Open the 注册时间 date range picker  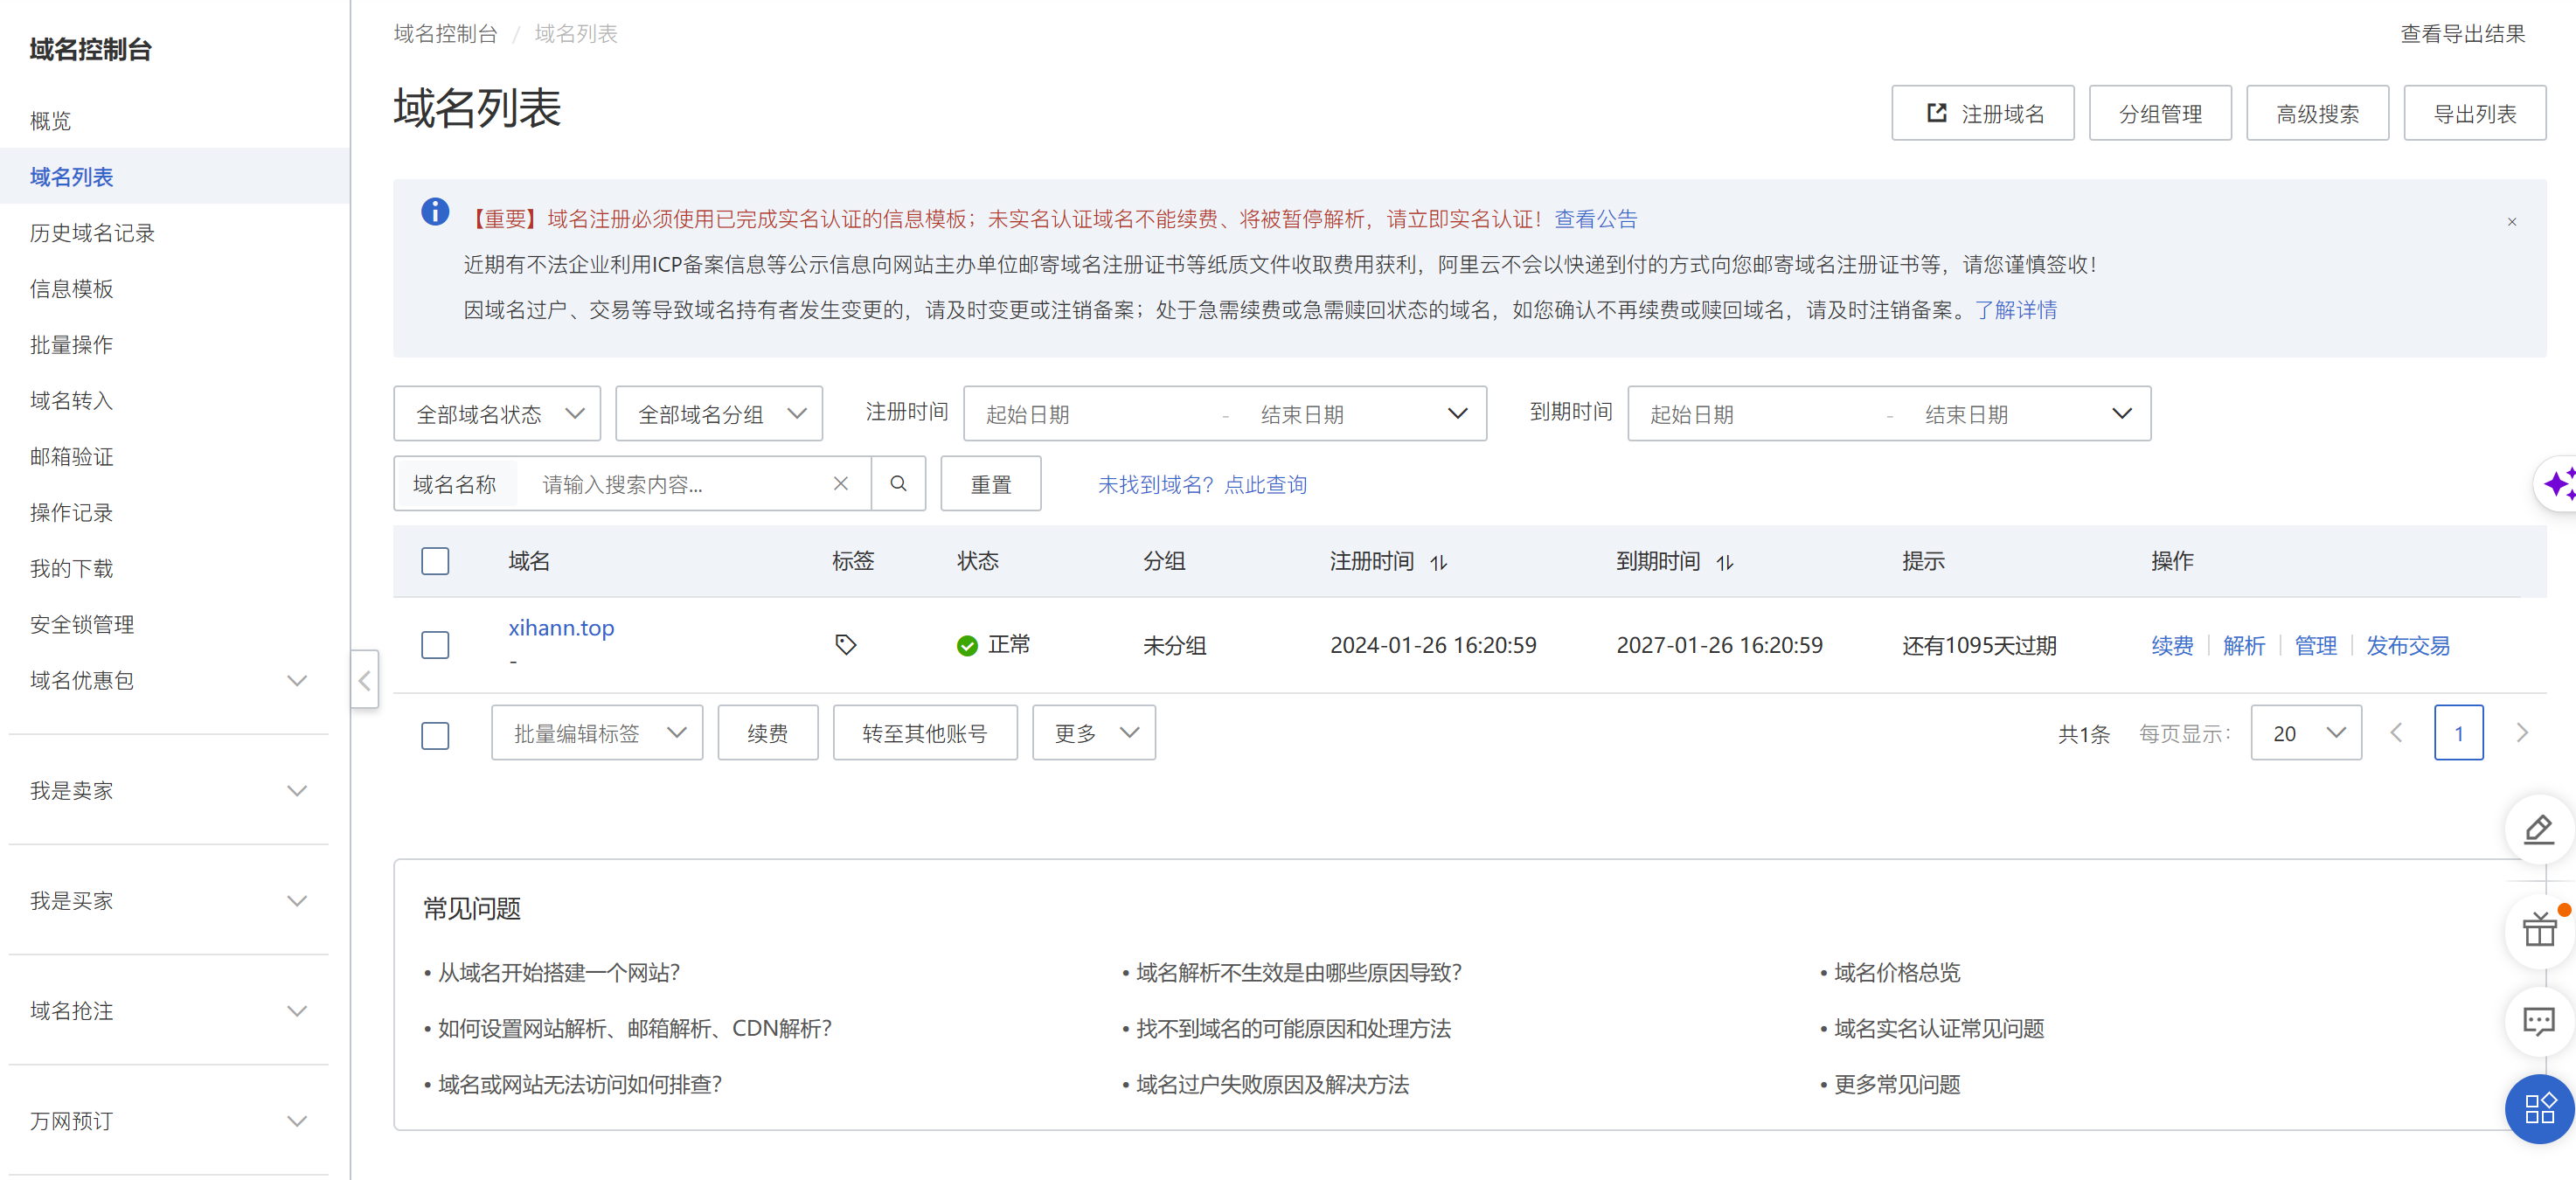coord(1225,414)
